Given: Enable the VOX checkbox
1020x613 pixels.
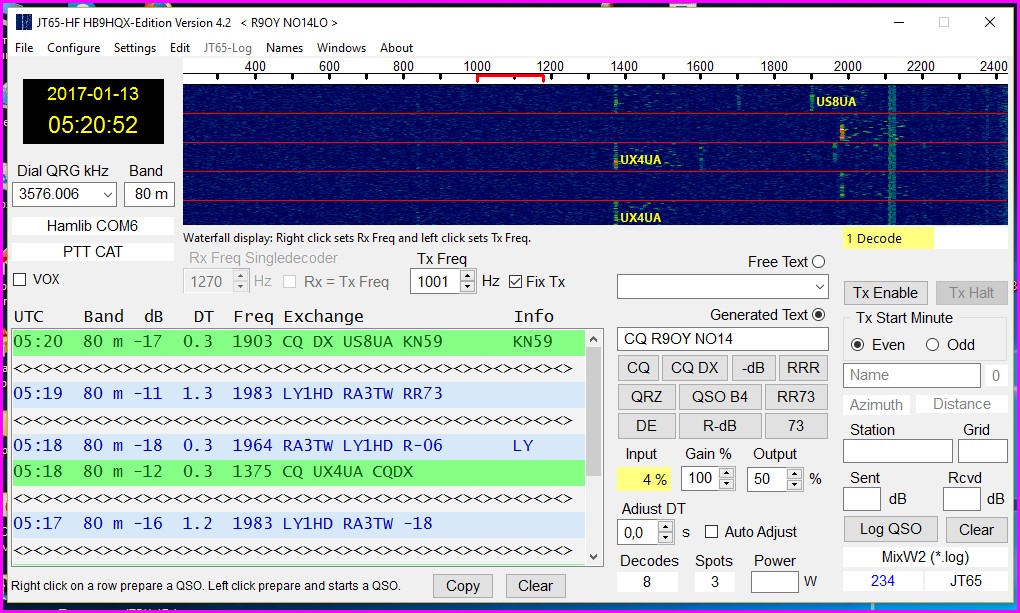Looking at the screenshot, I should pyautogui.click(x=20, y=280).
